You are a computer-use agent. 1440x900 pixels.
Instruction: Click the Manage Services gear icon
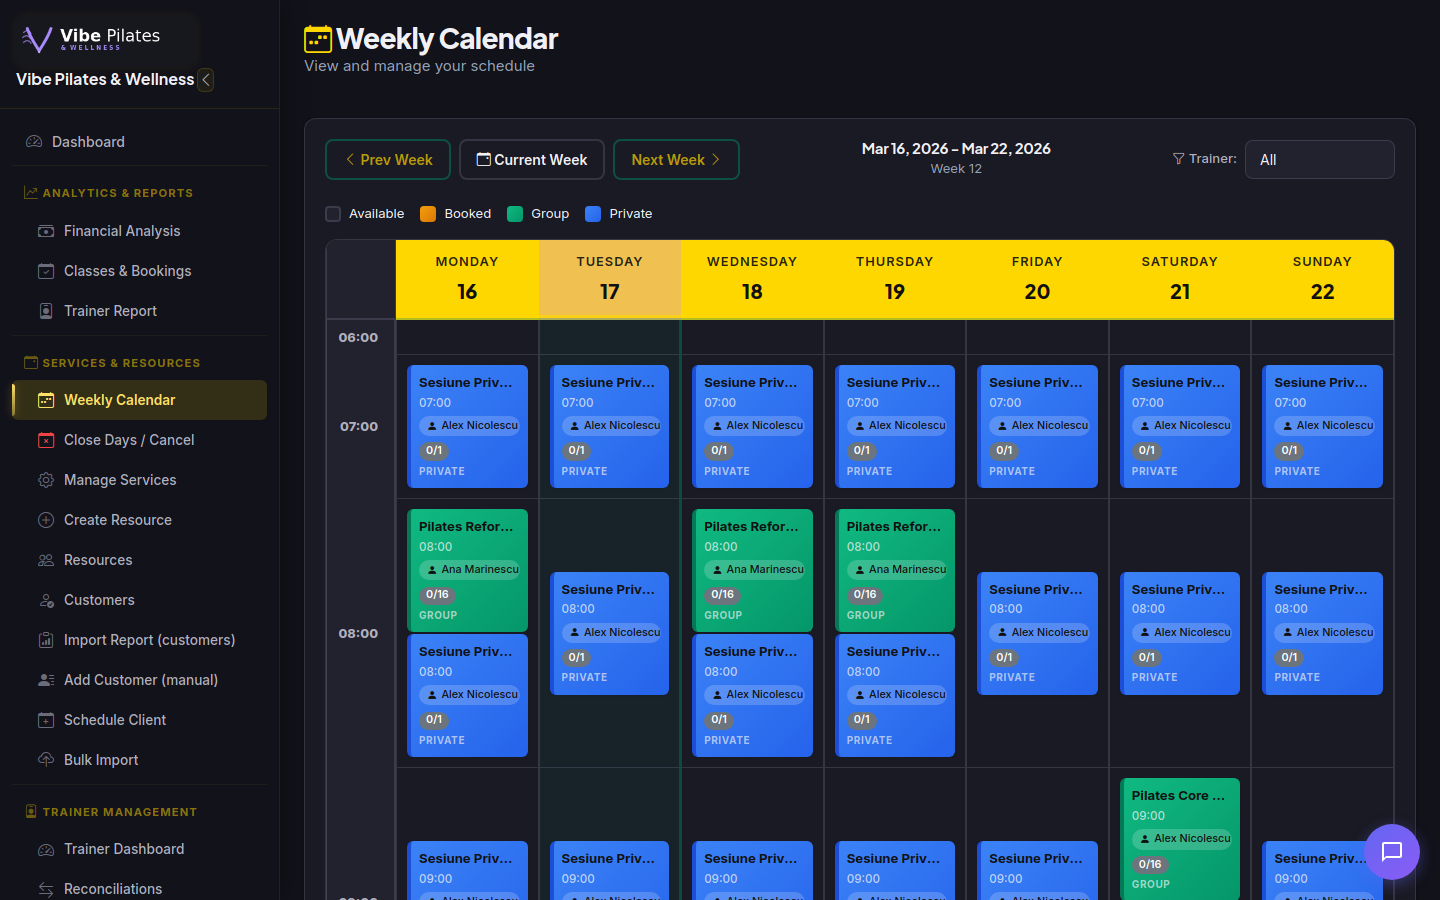[x=46, y=480]
